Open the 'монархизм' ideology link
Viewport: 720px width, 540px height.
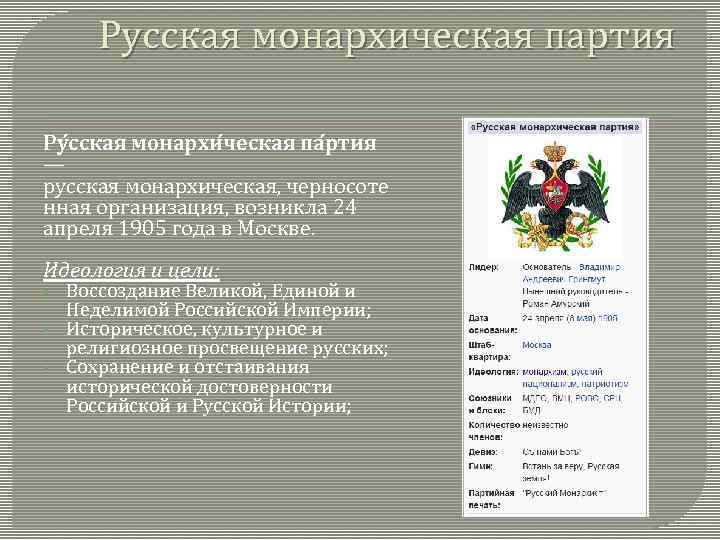click(544, 371)
